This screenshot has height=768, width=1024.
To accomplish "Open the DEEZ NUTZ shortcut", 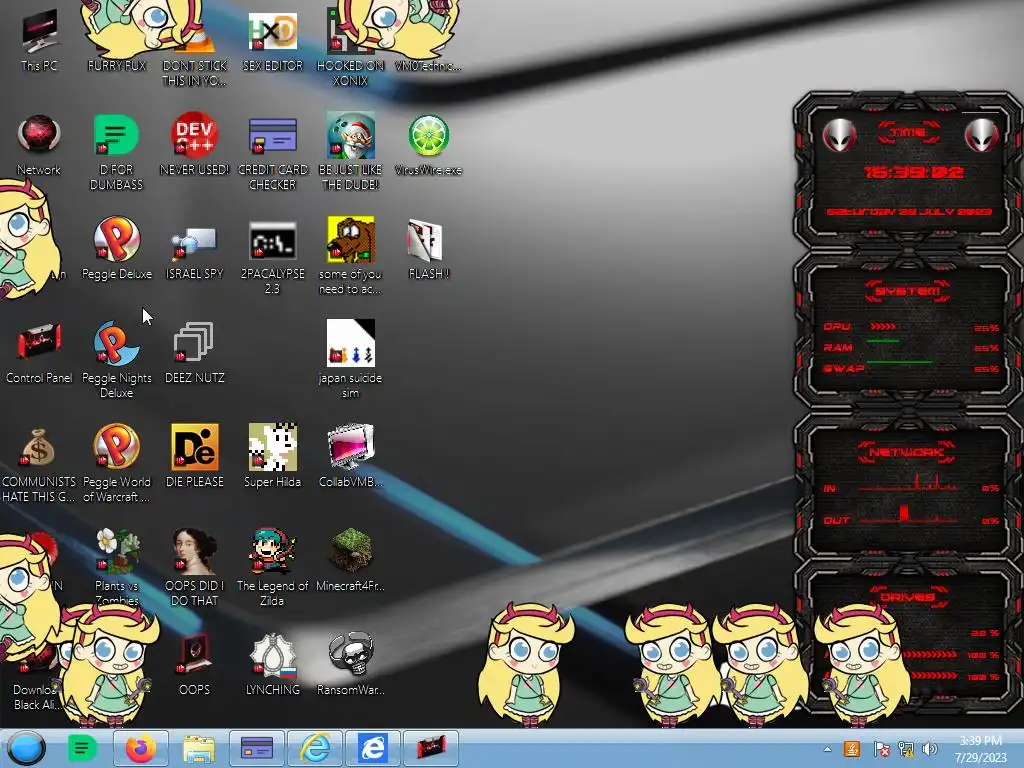I will (x=195, y=353).
